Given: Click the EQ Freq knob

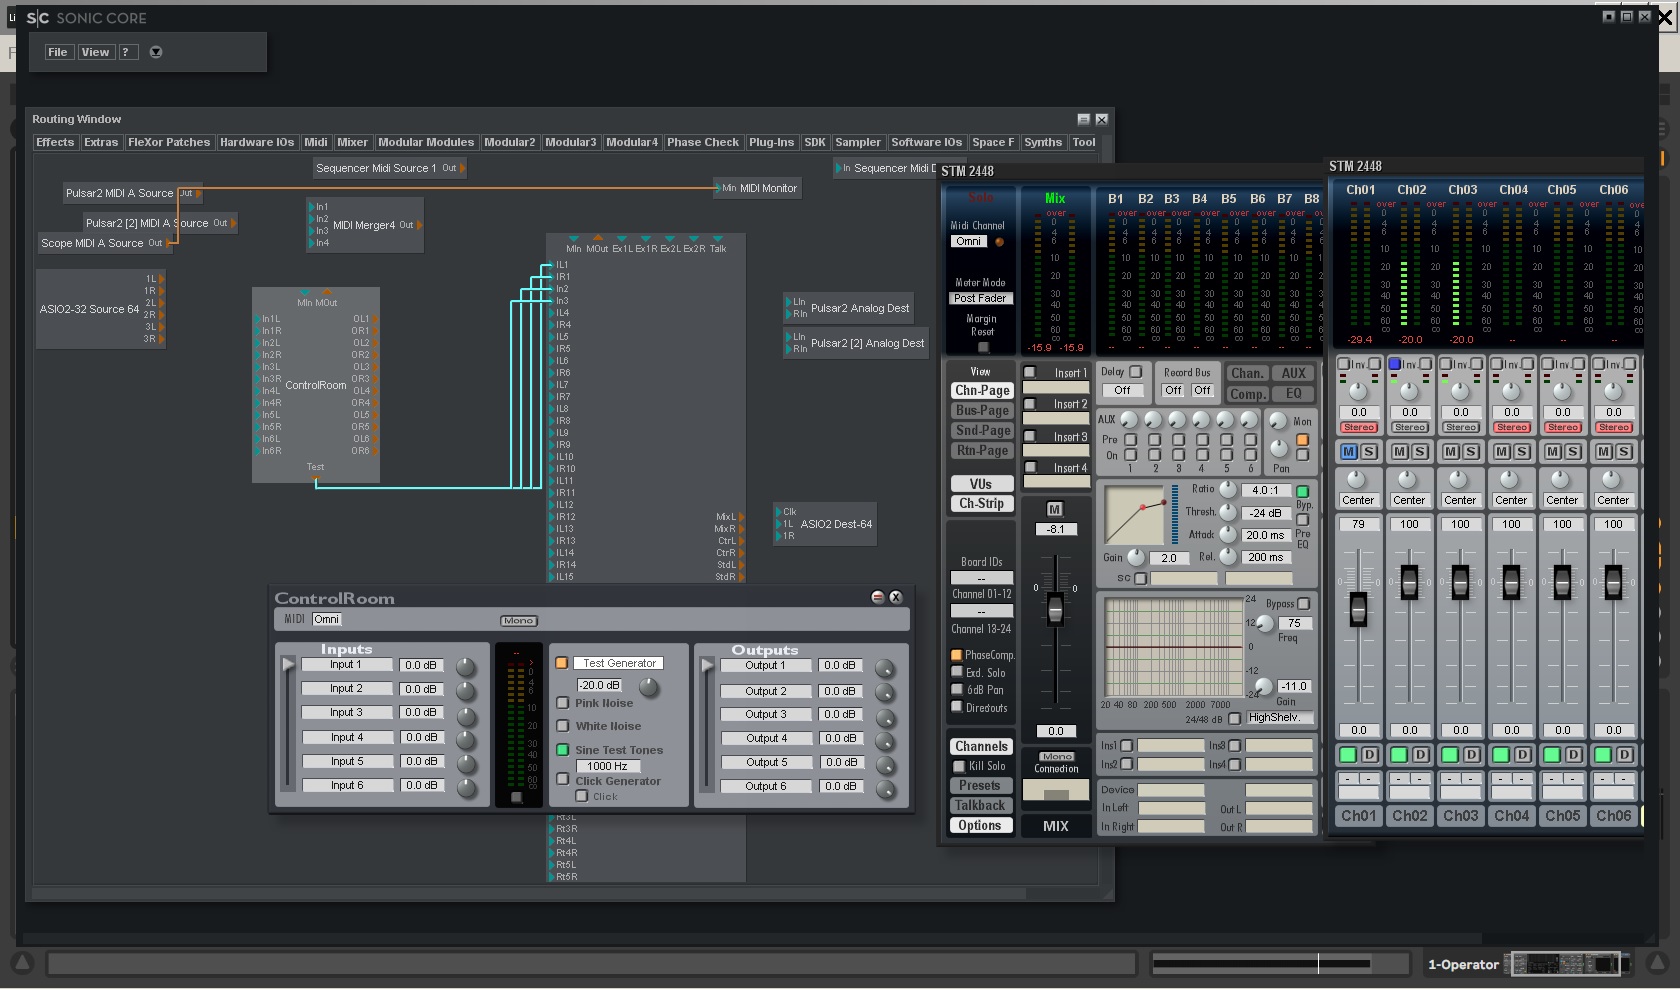Looking at the screenshot, I should tap(1265, 624).
